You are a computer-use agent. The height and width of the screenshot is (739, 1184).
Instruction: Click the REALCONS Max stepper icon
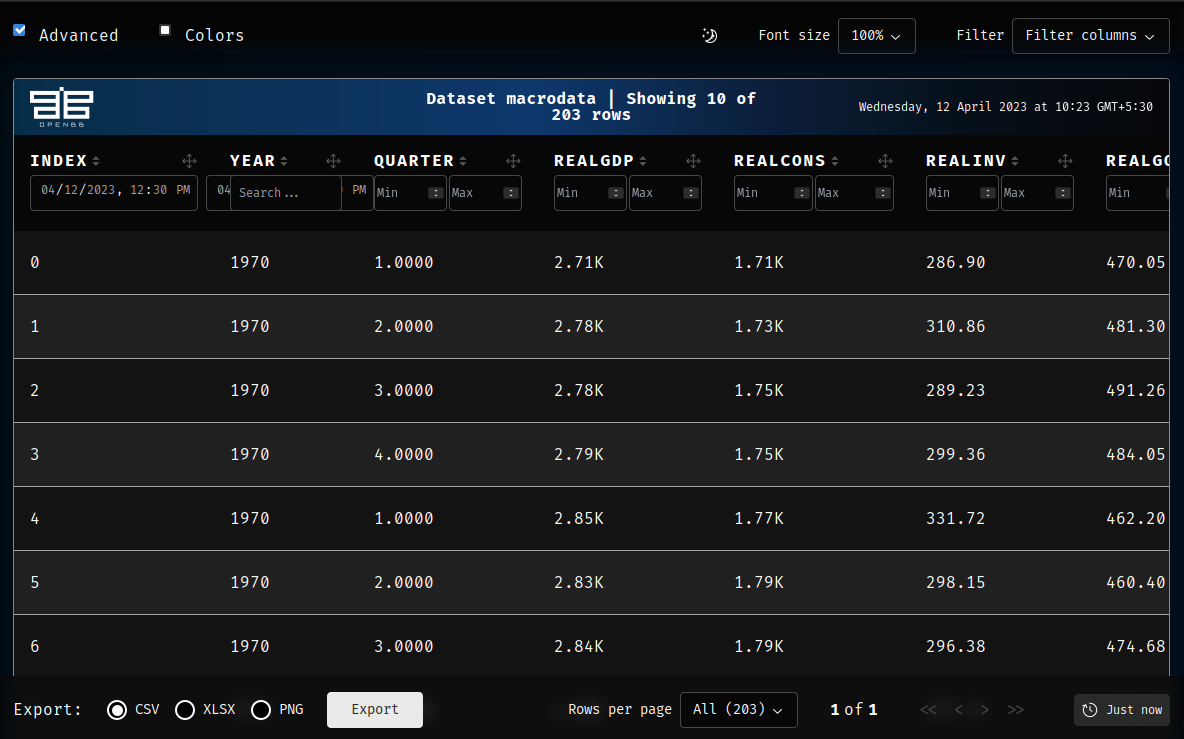(882, 193)
